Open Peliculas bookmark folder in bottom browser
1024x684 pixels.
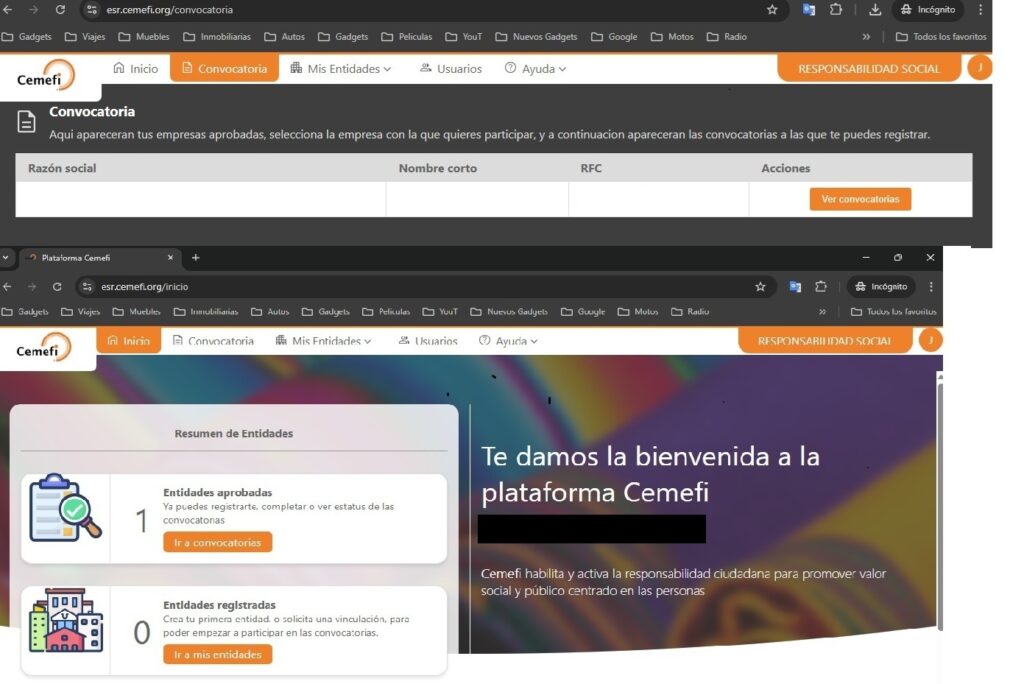[x=386, y=312]
